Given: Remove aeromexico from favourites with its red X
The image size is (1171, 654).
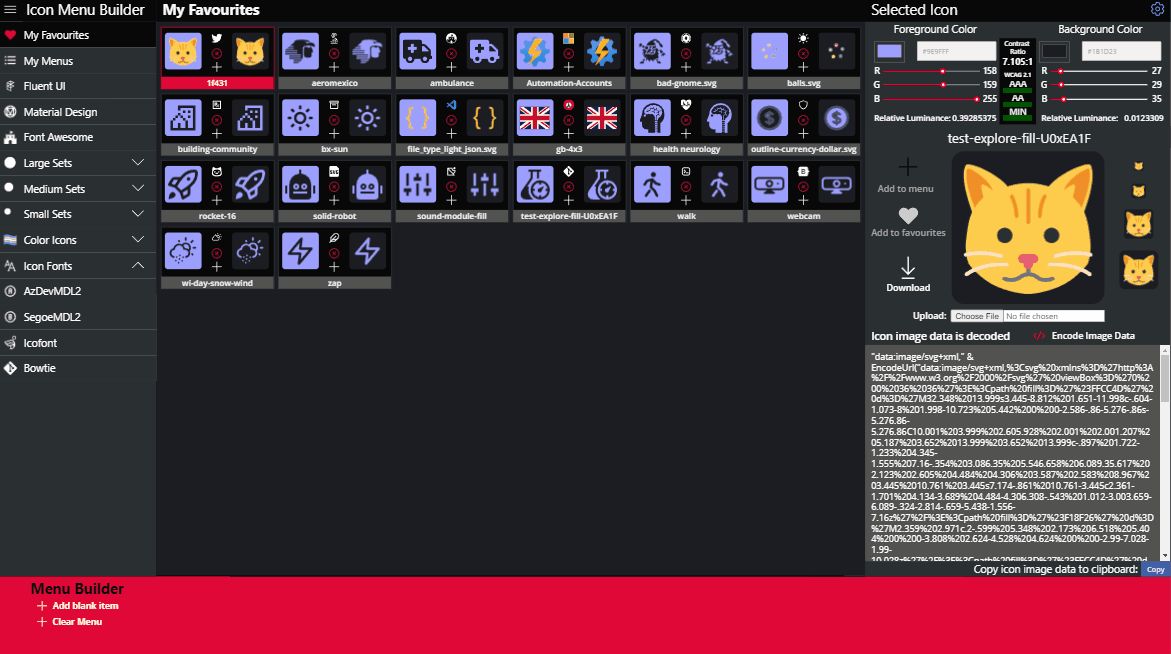Looking at the screenshot, I should (334, 54).
